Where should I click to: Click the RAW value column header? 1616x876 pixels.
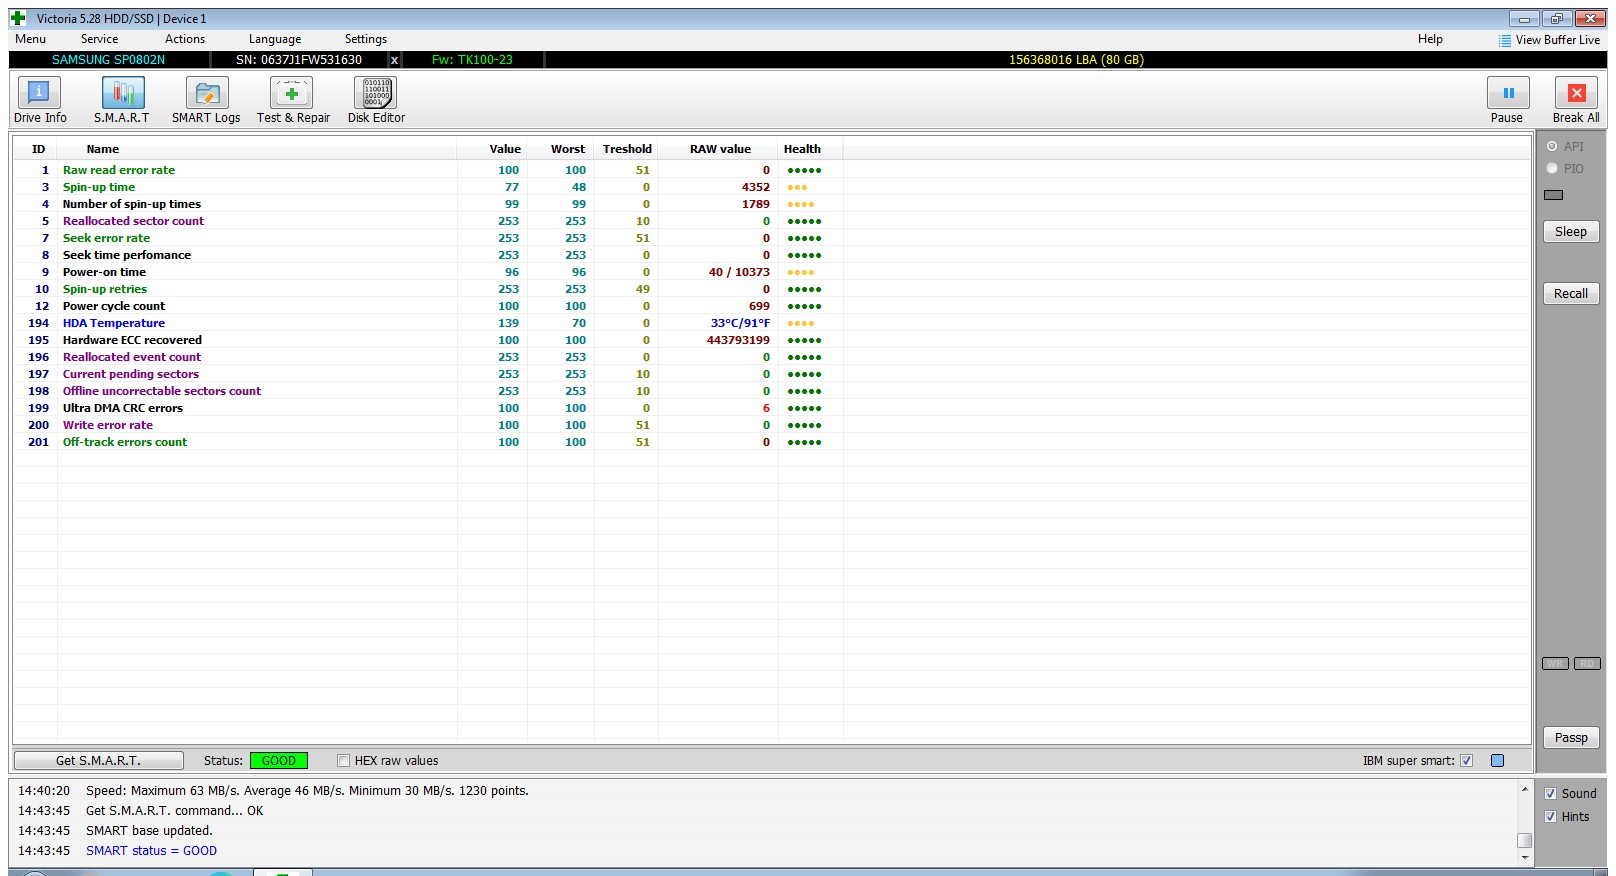tap(720, 149)
